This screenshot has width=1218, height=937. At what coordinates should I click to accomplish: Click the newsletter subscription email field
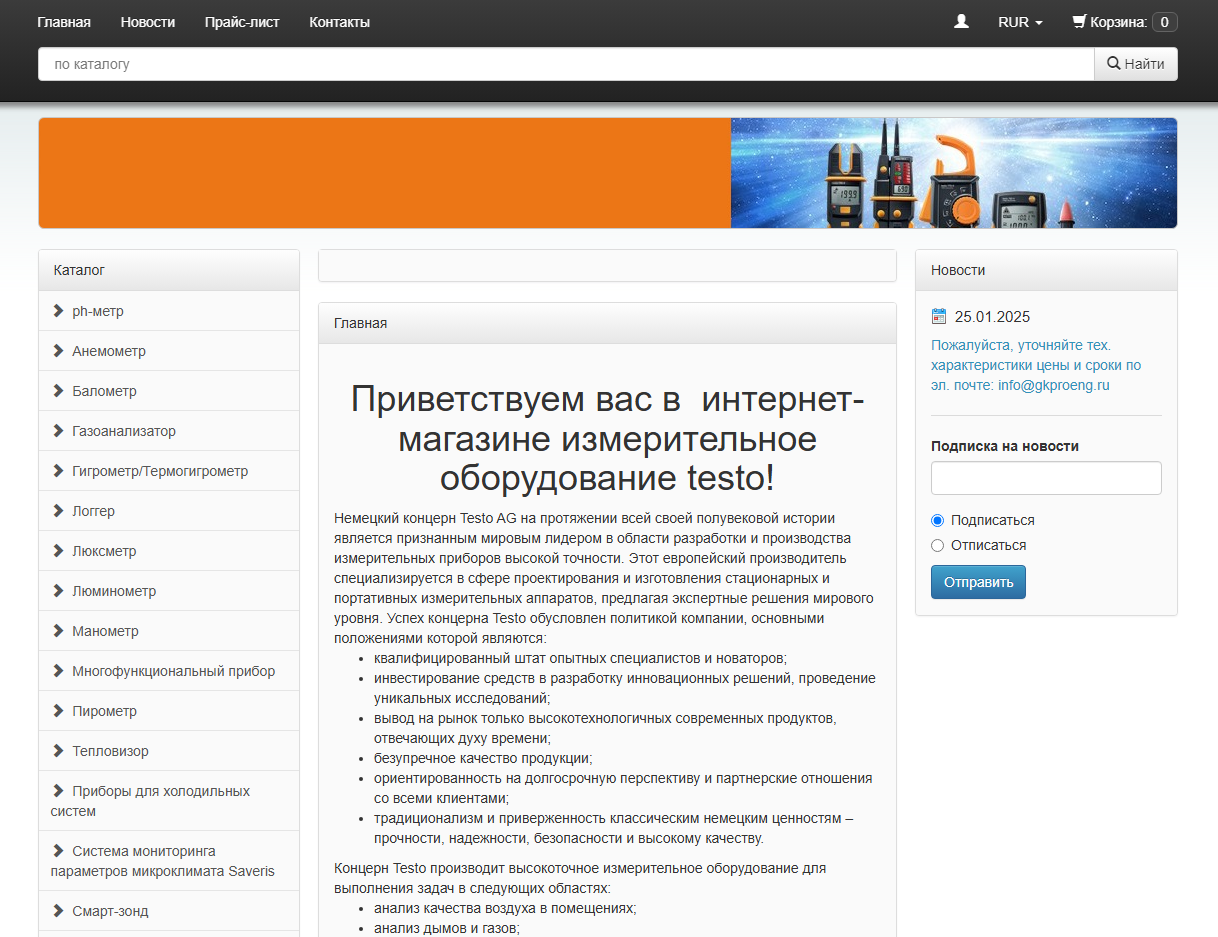pyautogui.click(x=1046, y=478)
